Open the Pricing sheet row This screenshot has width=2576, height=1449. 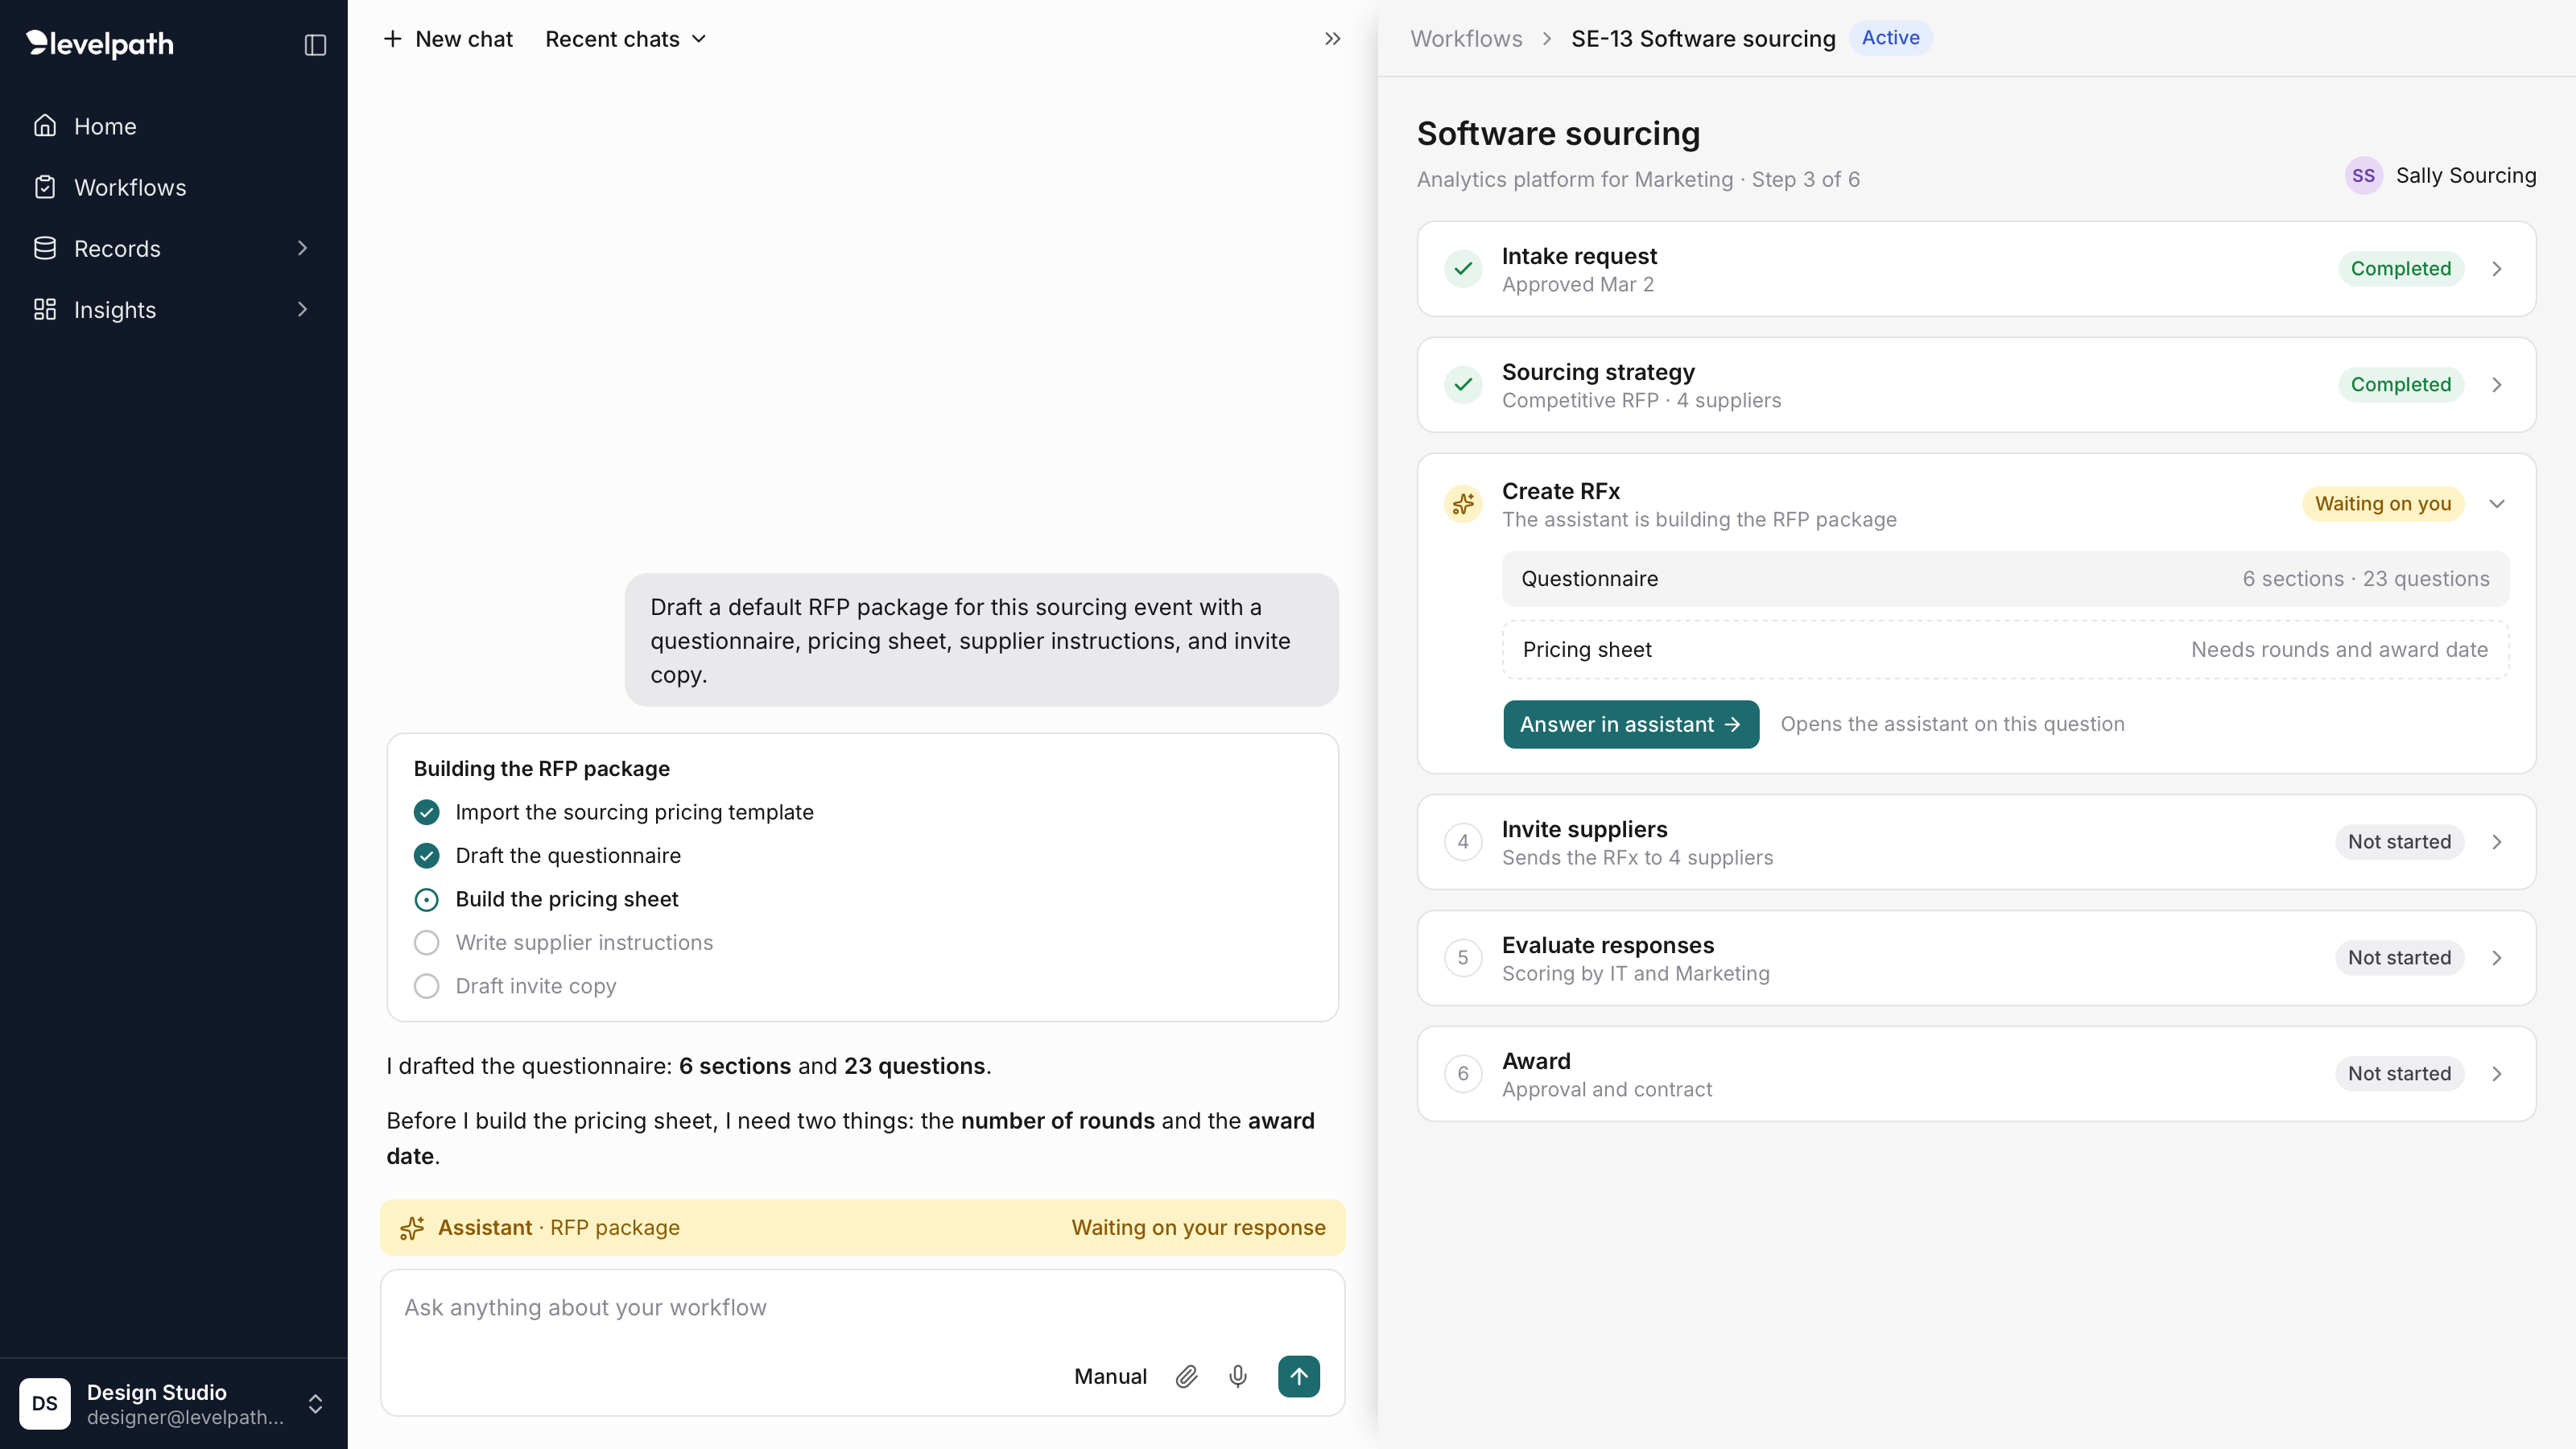[2005, 649]
